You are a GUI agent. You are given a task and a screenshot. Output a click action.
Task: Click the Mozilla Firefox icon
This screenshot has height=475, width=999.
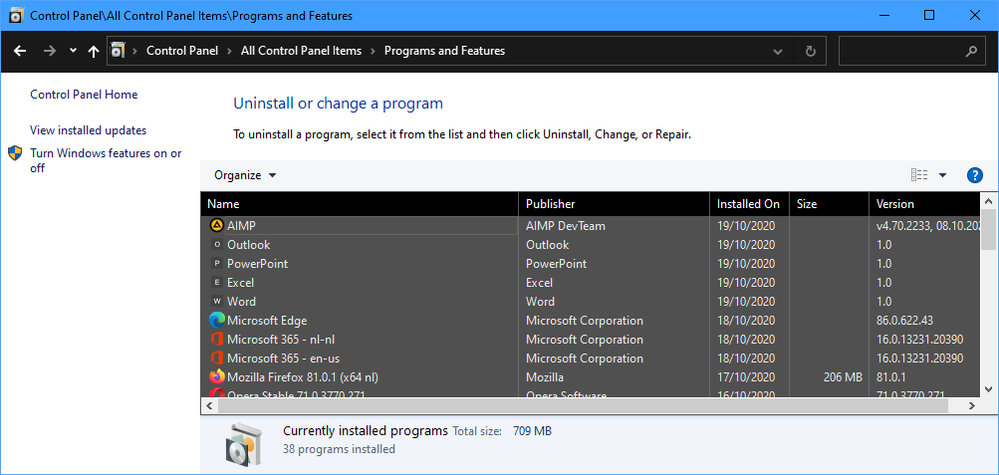pos(217,377)
